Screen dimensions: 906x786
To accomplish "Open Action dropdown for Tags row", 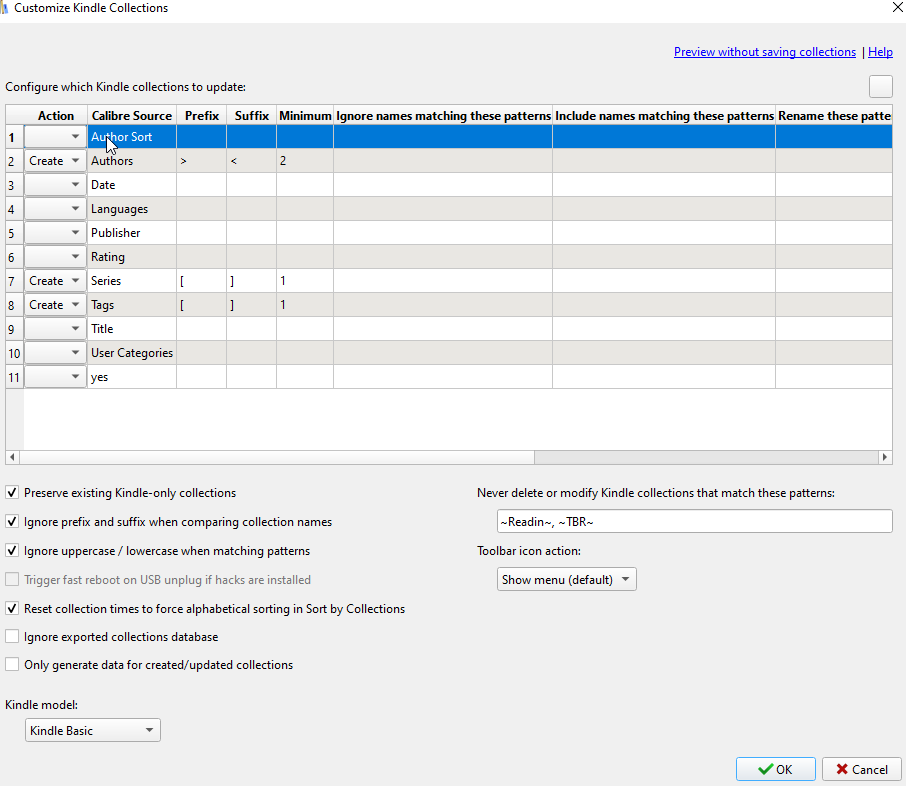I will tap(55, 305).
